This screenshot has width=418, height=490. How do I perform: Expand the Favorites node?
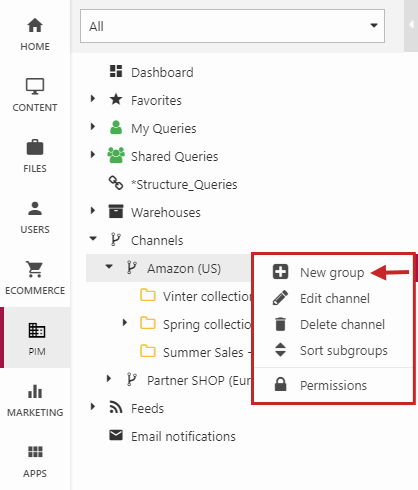93,99
